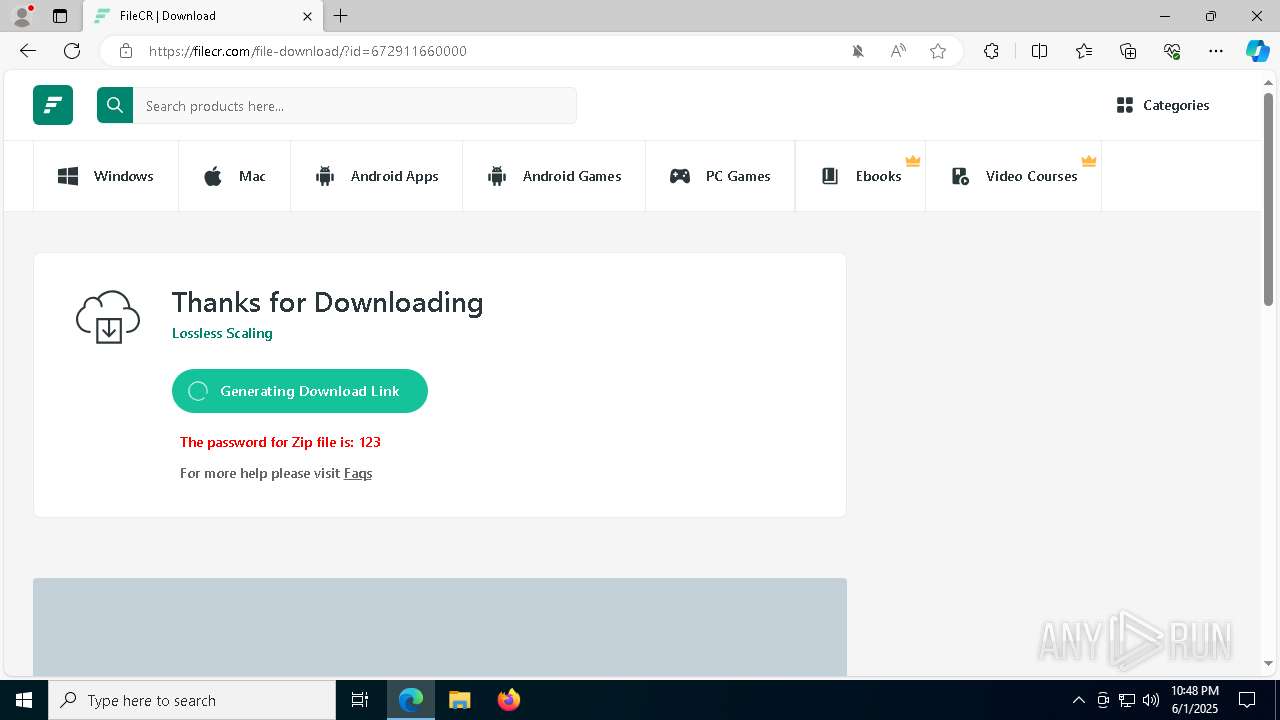Open the Android Games category tab
This screenshot has width=1280, height=720.
tap(554, 176)
